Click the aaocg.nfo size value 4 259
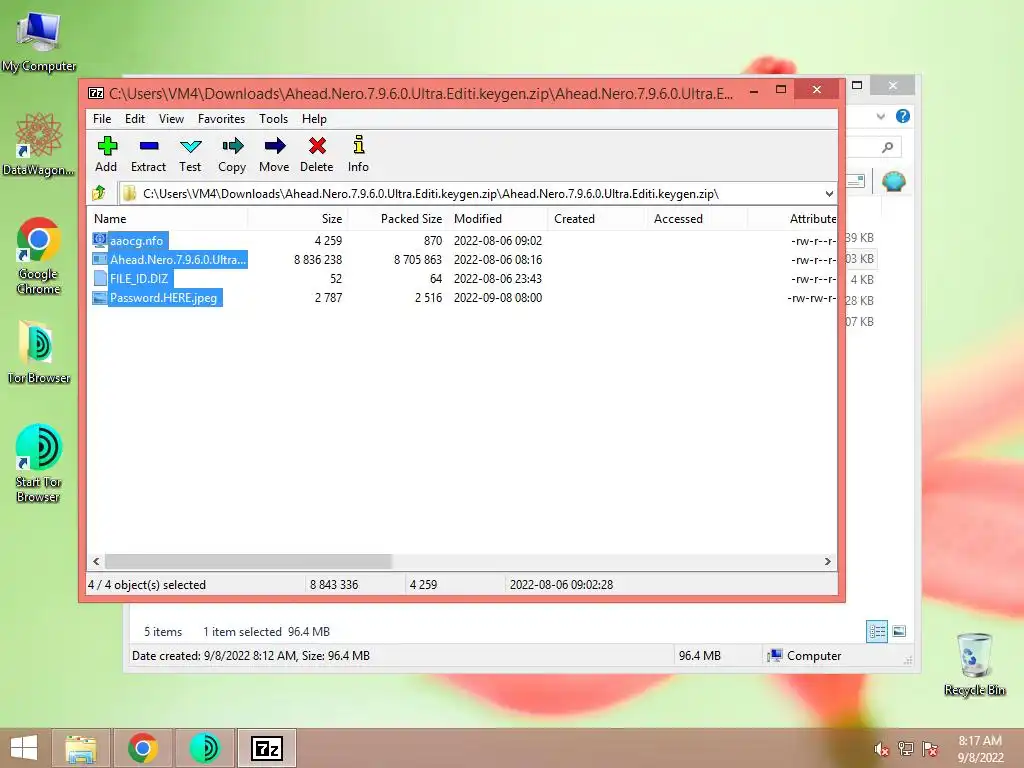Viewport: 1024px width, 768px height. pos(328,241)
